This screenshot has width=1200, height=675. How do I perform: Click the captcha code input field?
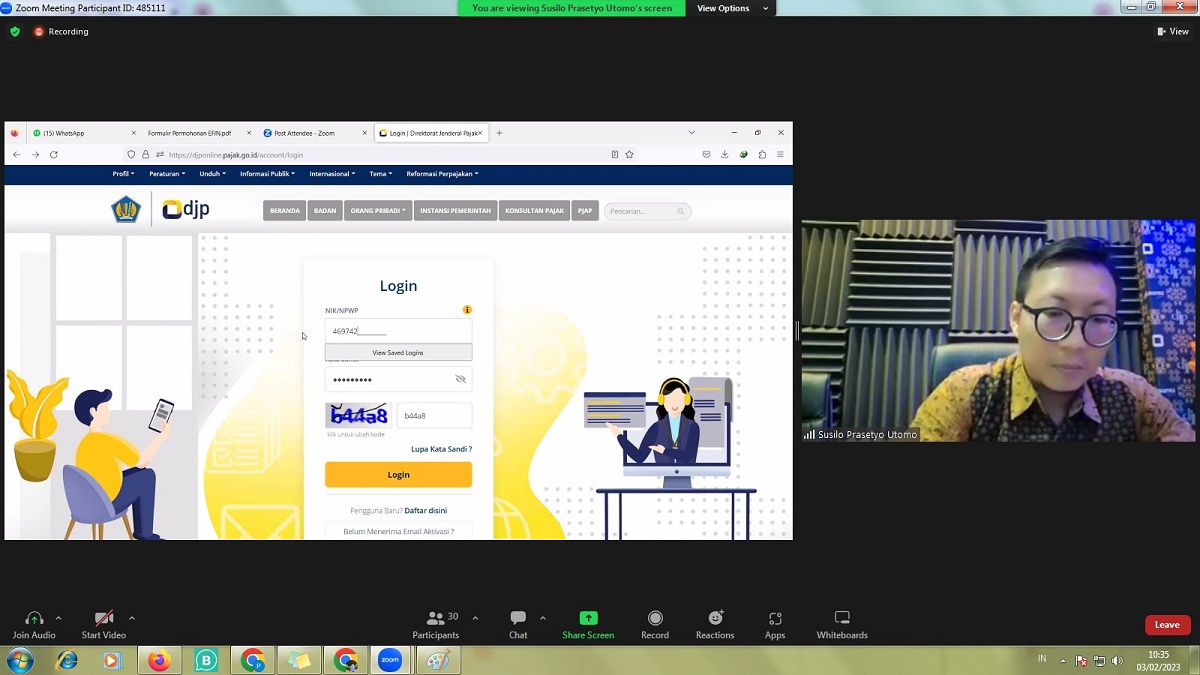click(434, 416)
